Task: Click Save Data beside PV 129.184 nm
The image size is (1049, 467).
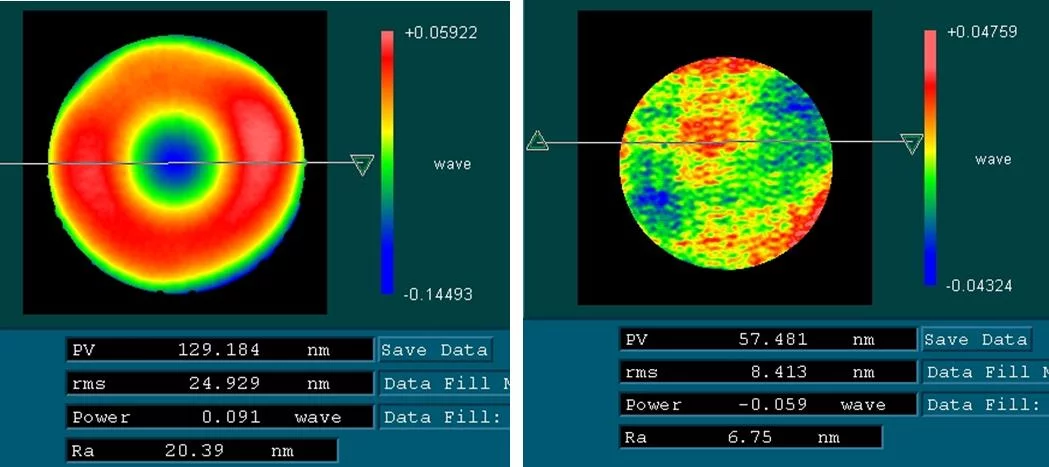Action: coord(435,350)
